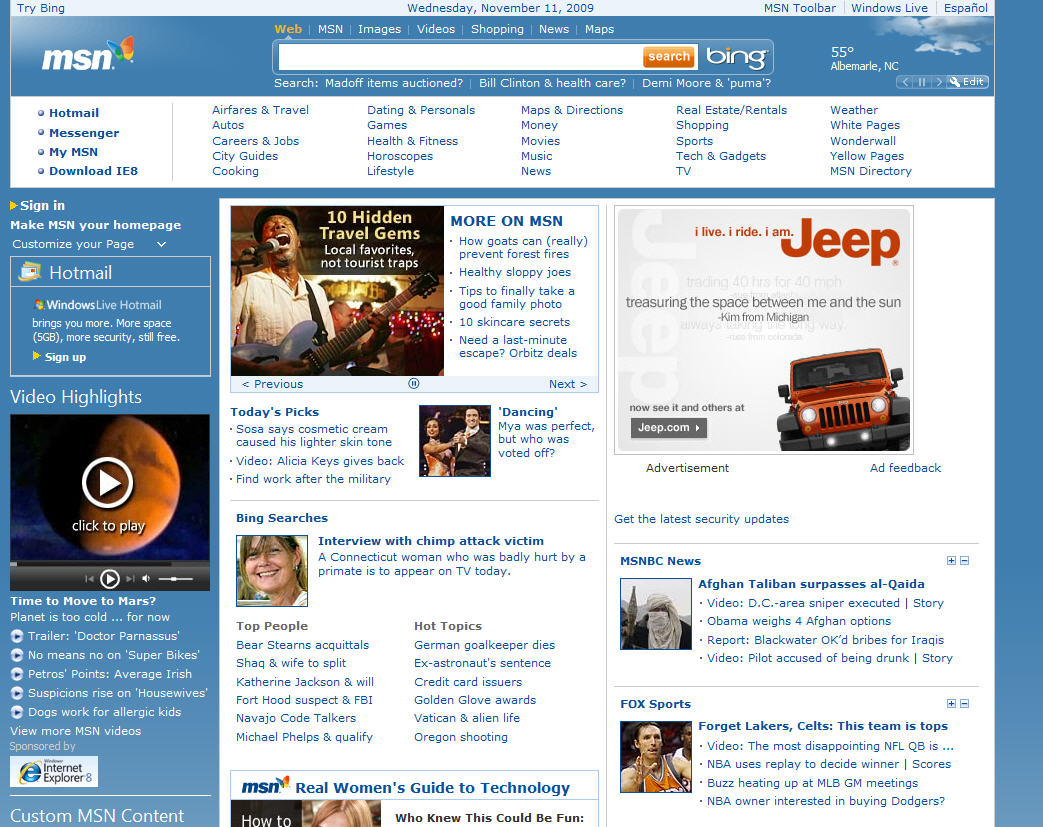
Task: Click in the Bing search input box
Action: point(460,57)
